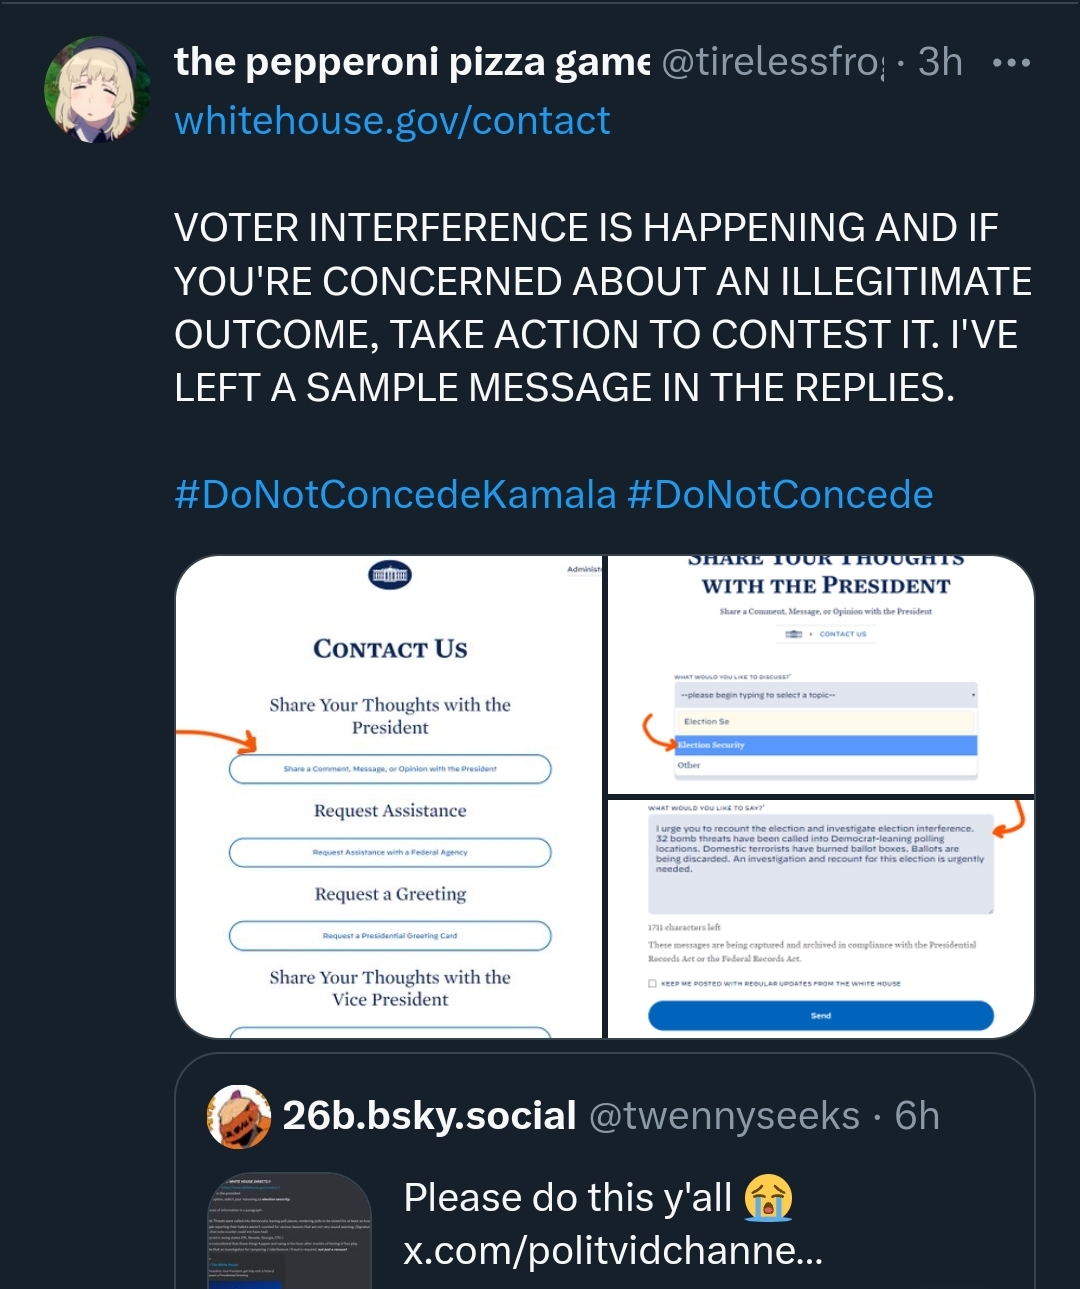Open the x.com/politvidchanne link
The image size is (1080, 1289).
point(613,1251)
